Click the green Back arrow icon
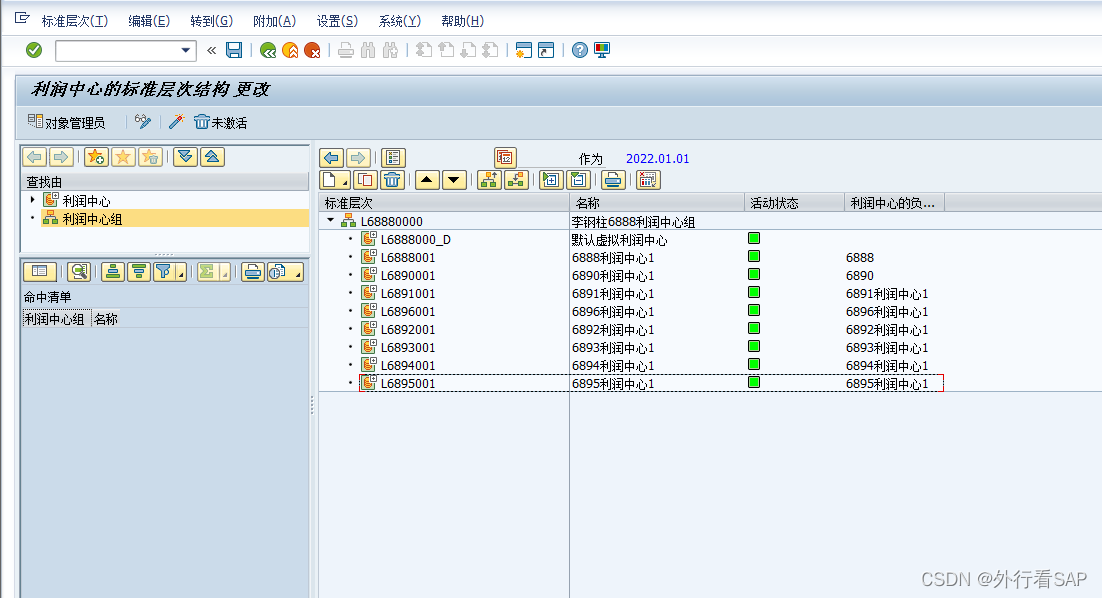Screen dimensions: 1102x598 [x=267, y=50]
